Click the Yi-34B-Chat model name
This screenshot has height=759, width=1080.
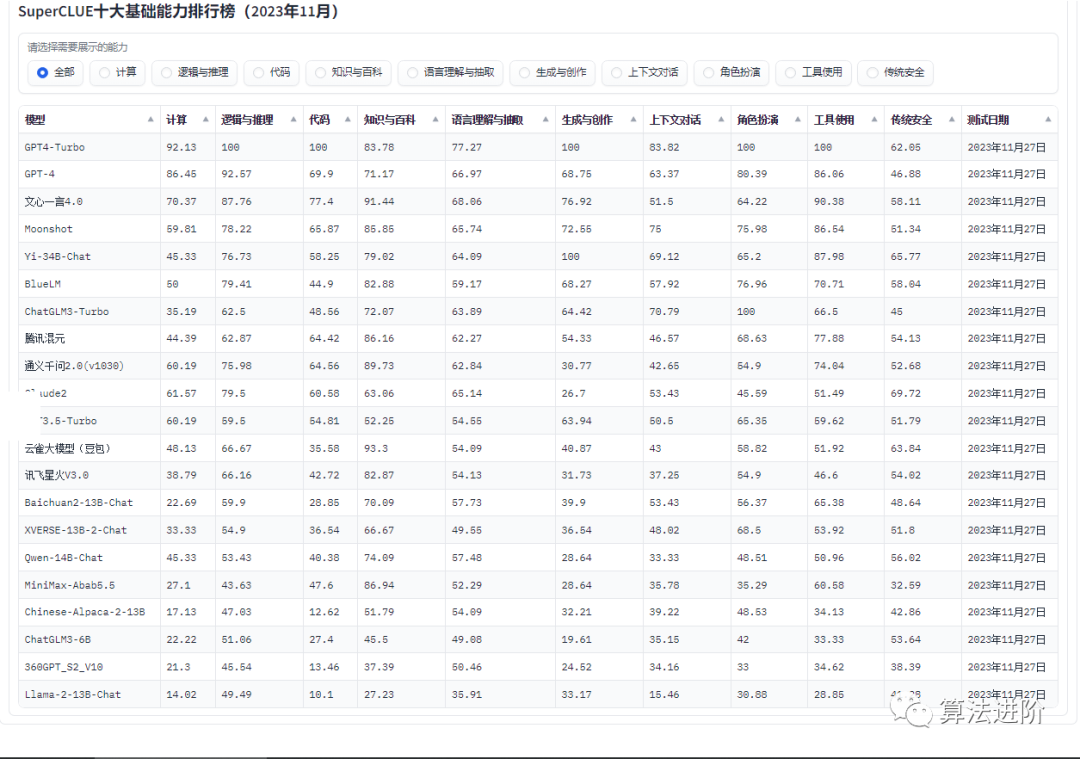coord(57,257)
